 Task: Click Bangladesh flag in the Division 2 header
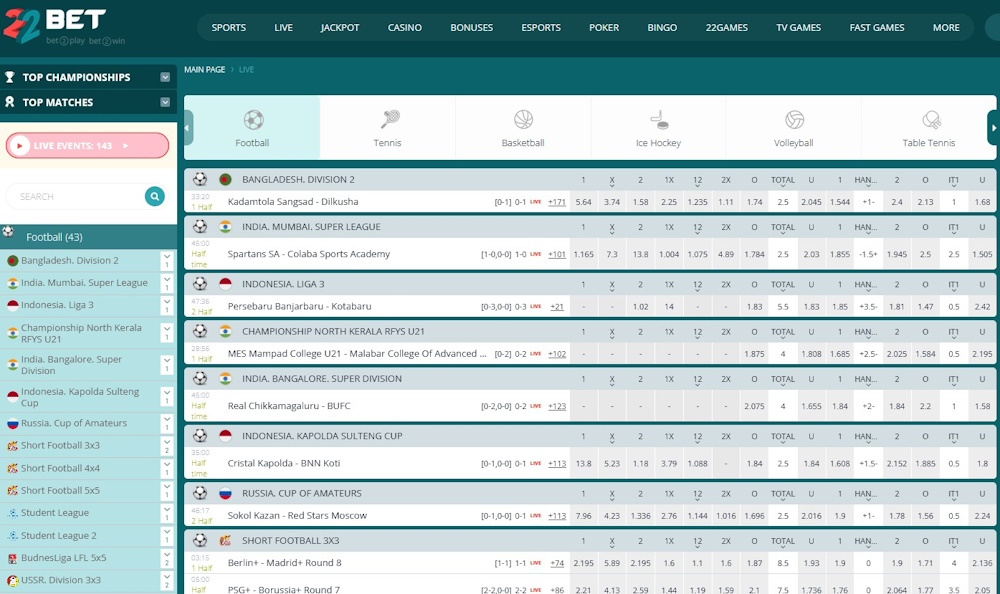[x=225, y=179]
